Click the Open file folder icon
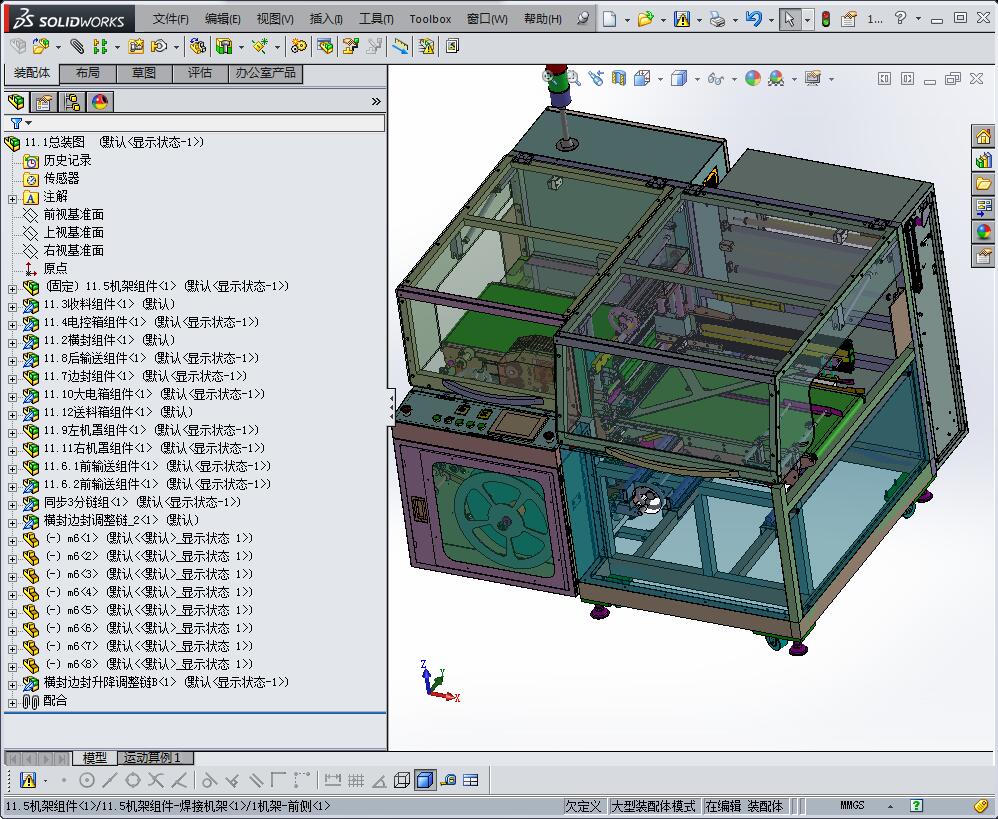The image size is (998, 819). pyautogui.click(x=645, y=18)
